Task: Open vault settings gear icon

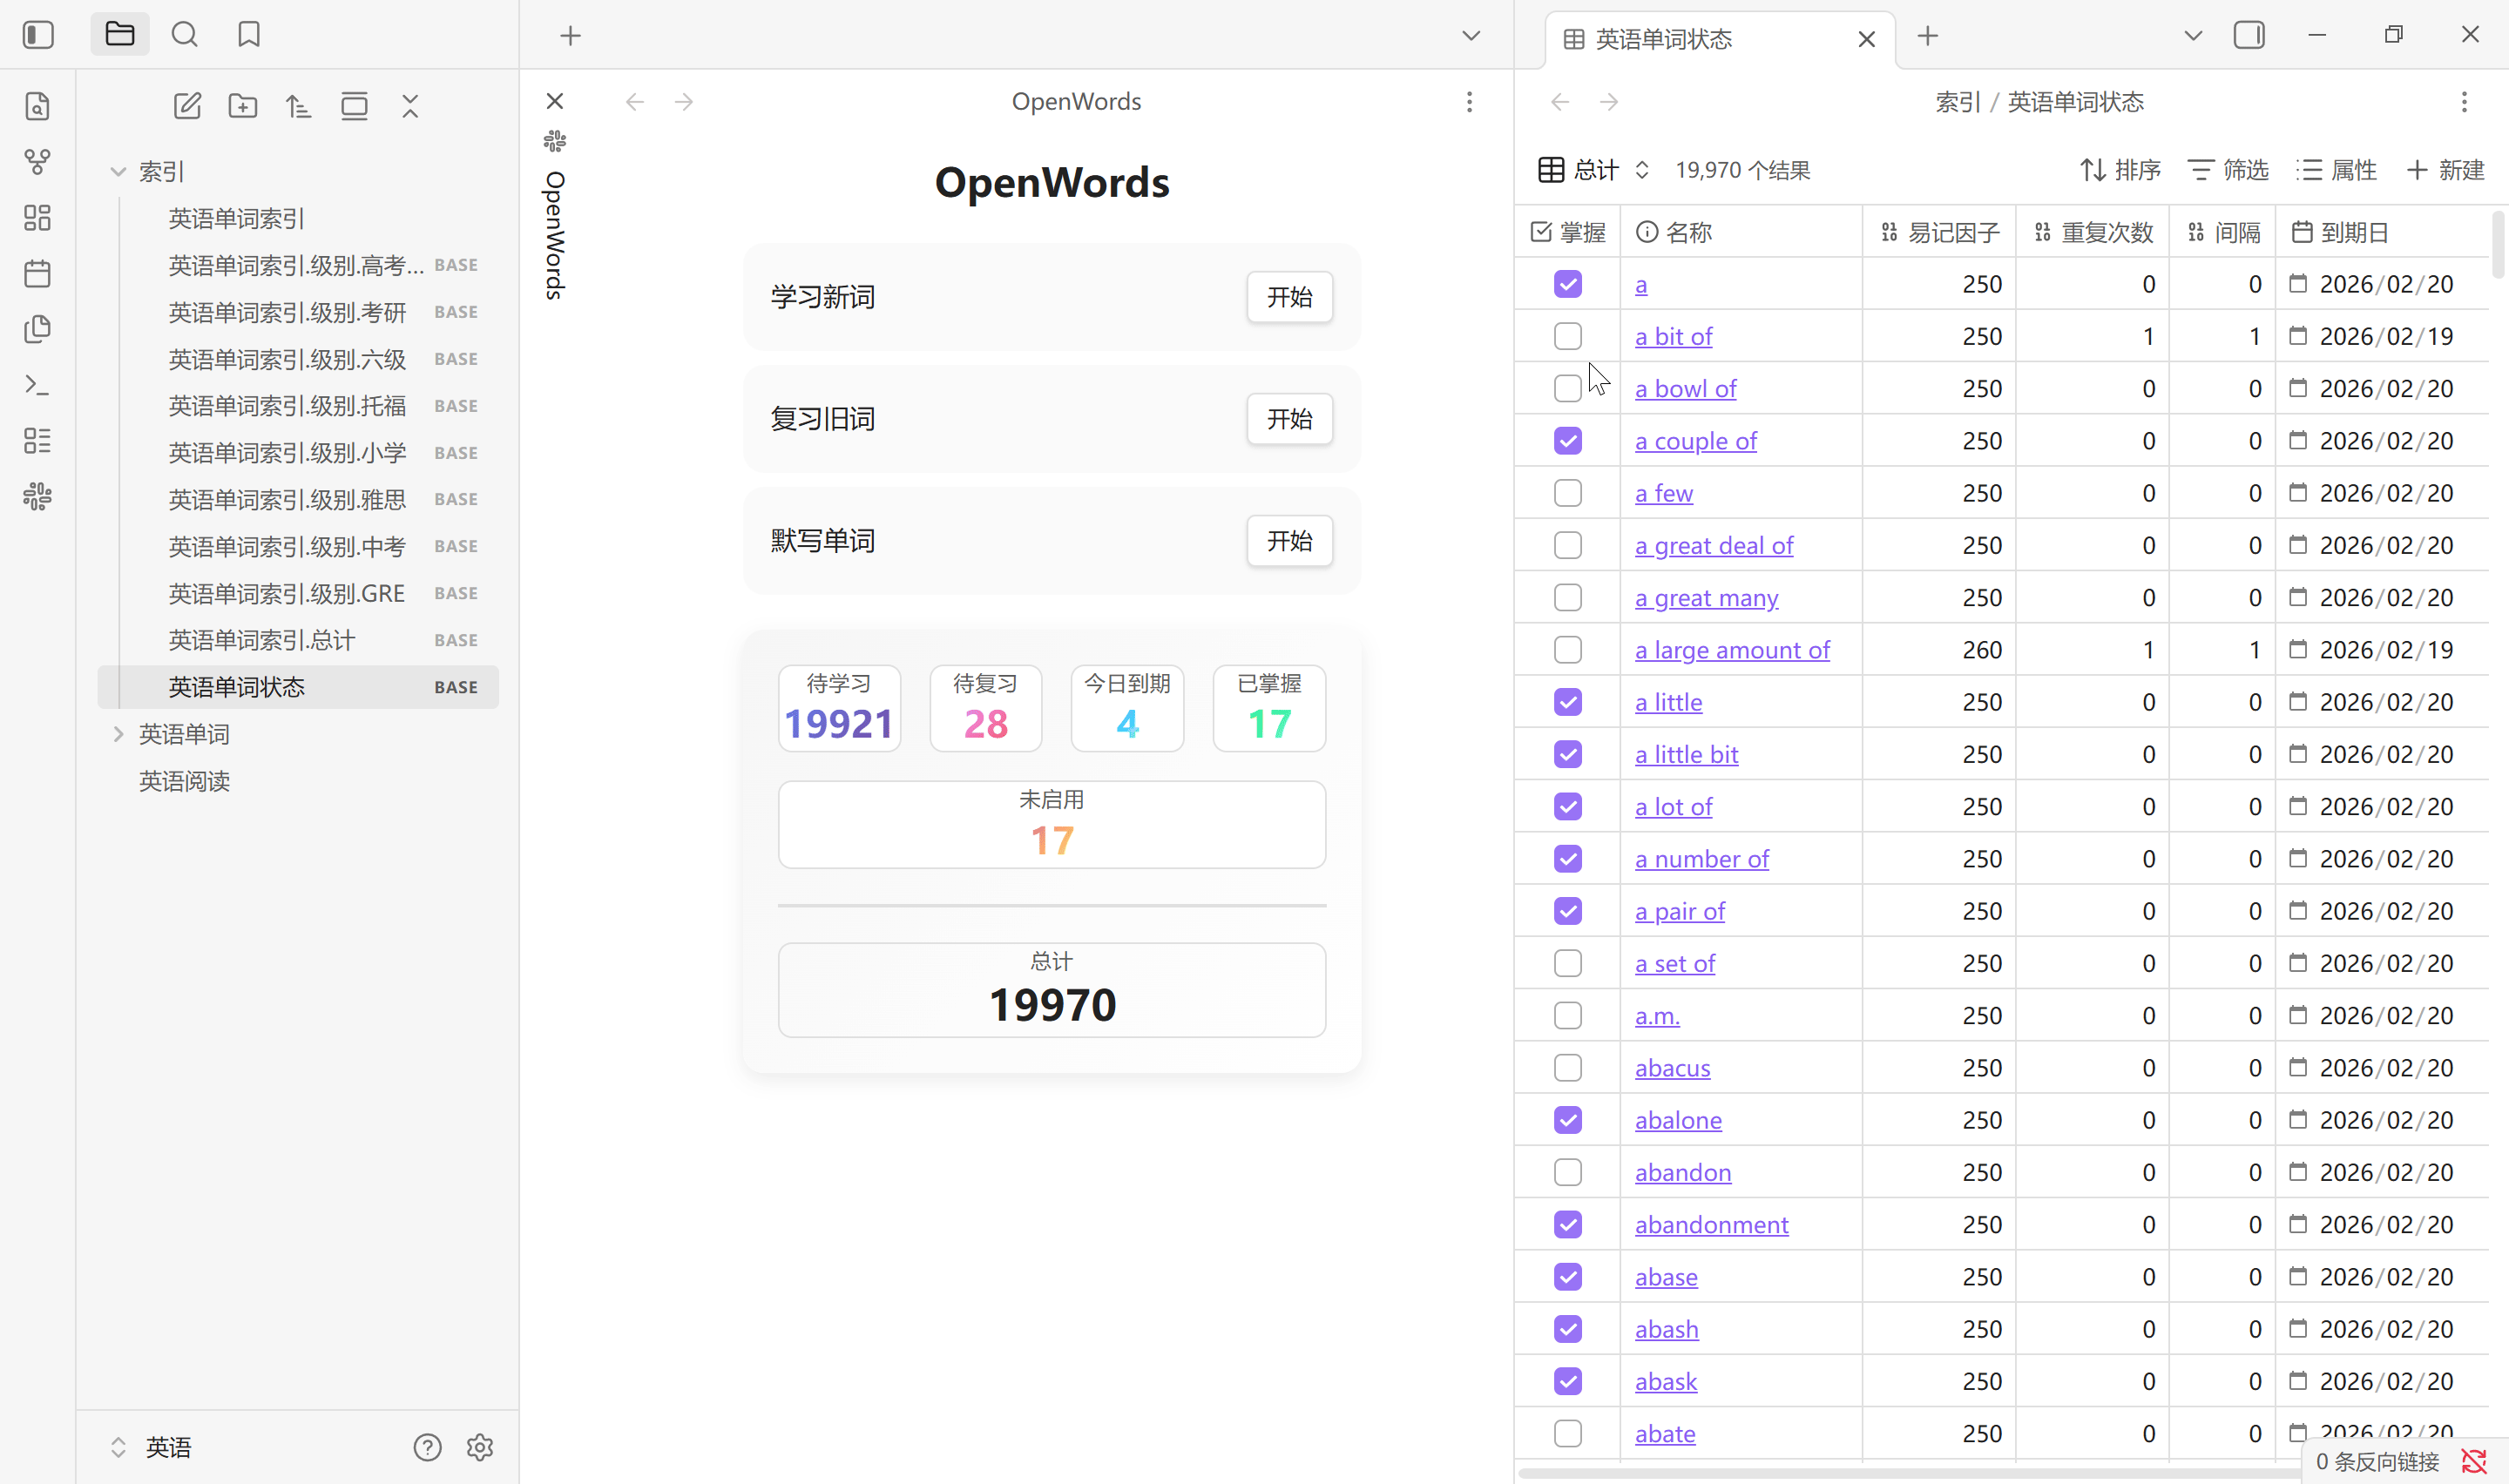Action: tap(480, 1447)
